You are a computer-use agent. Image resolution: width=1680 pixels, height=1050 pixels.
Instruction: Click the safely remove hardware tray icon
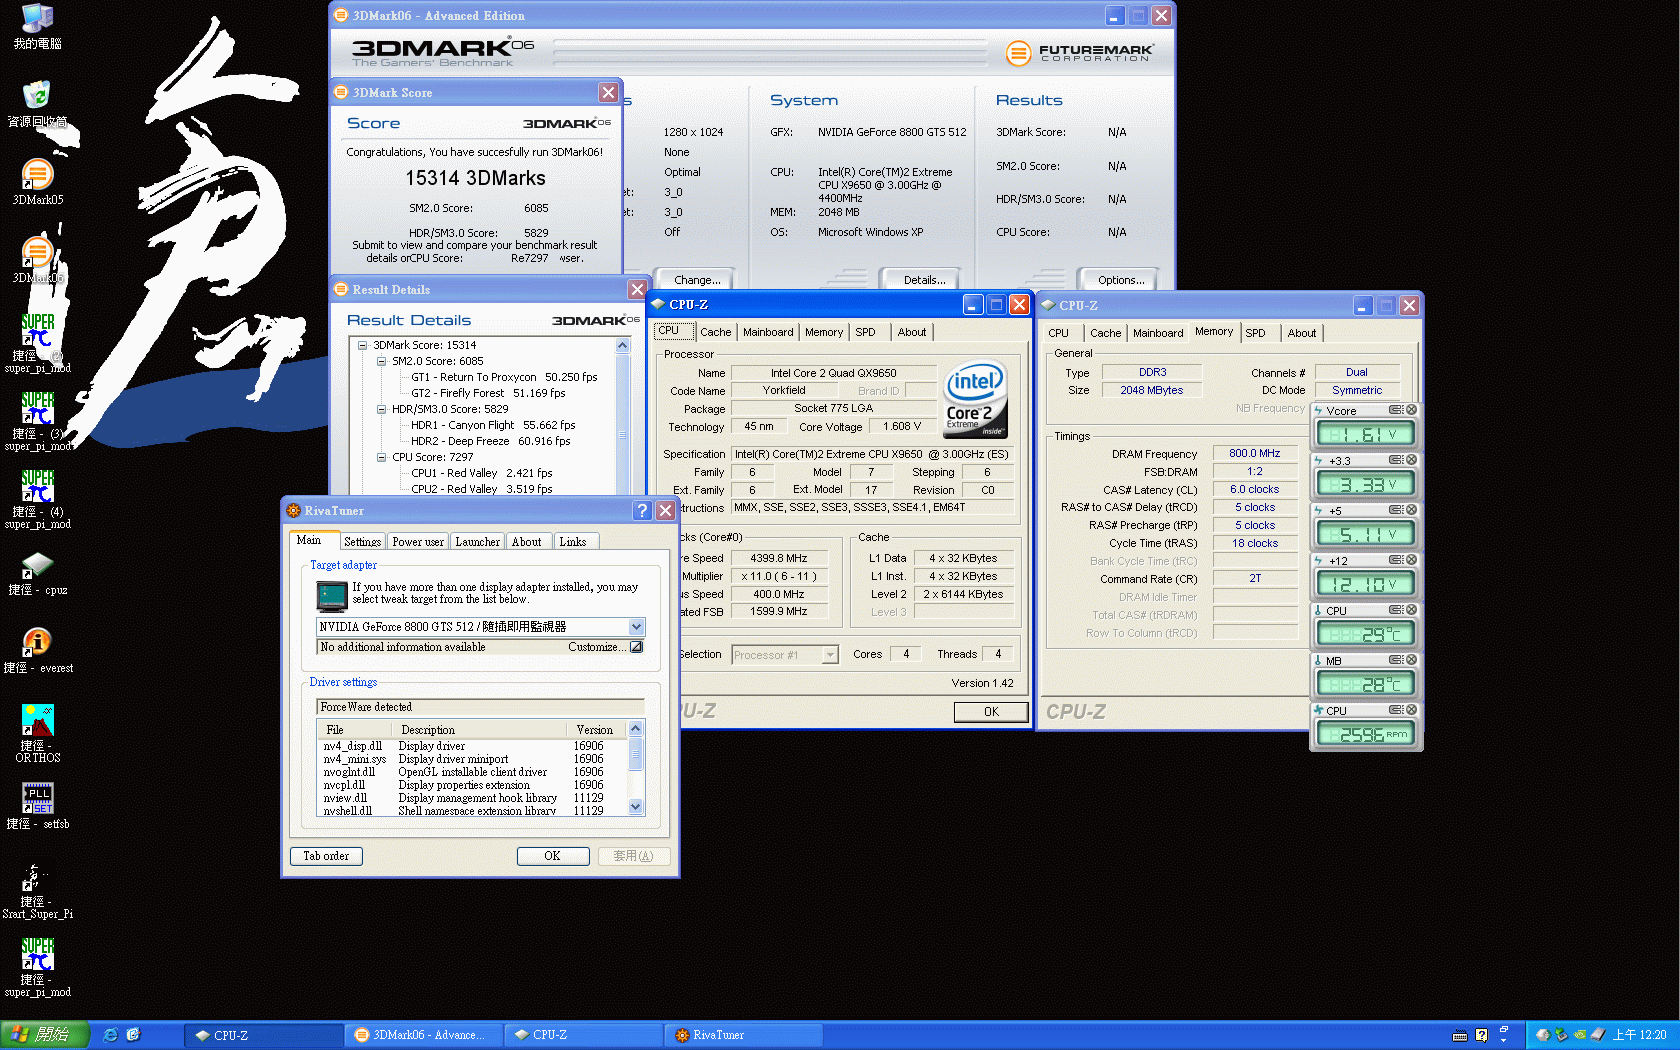point(1561,1035)
